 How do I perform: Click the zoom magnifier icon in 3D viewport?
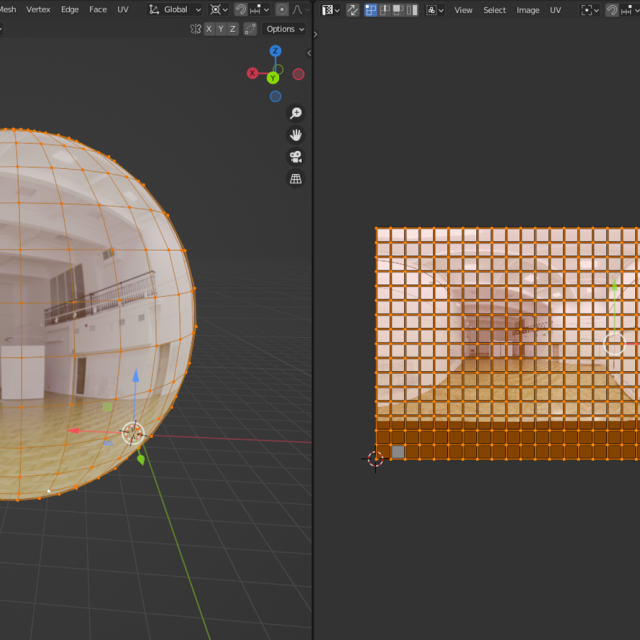click(295, 113)
